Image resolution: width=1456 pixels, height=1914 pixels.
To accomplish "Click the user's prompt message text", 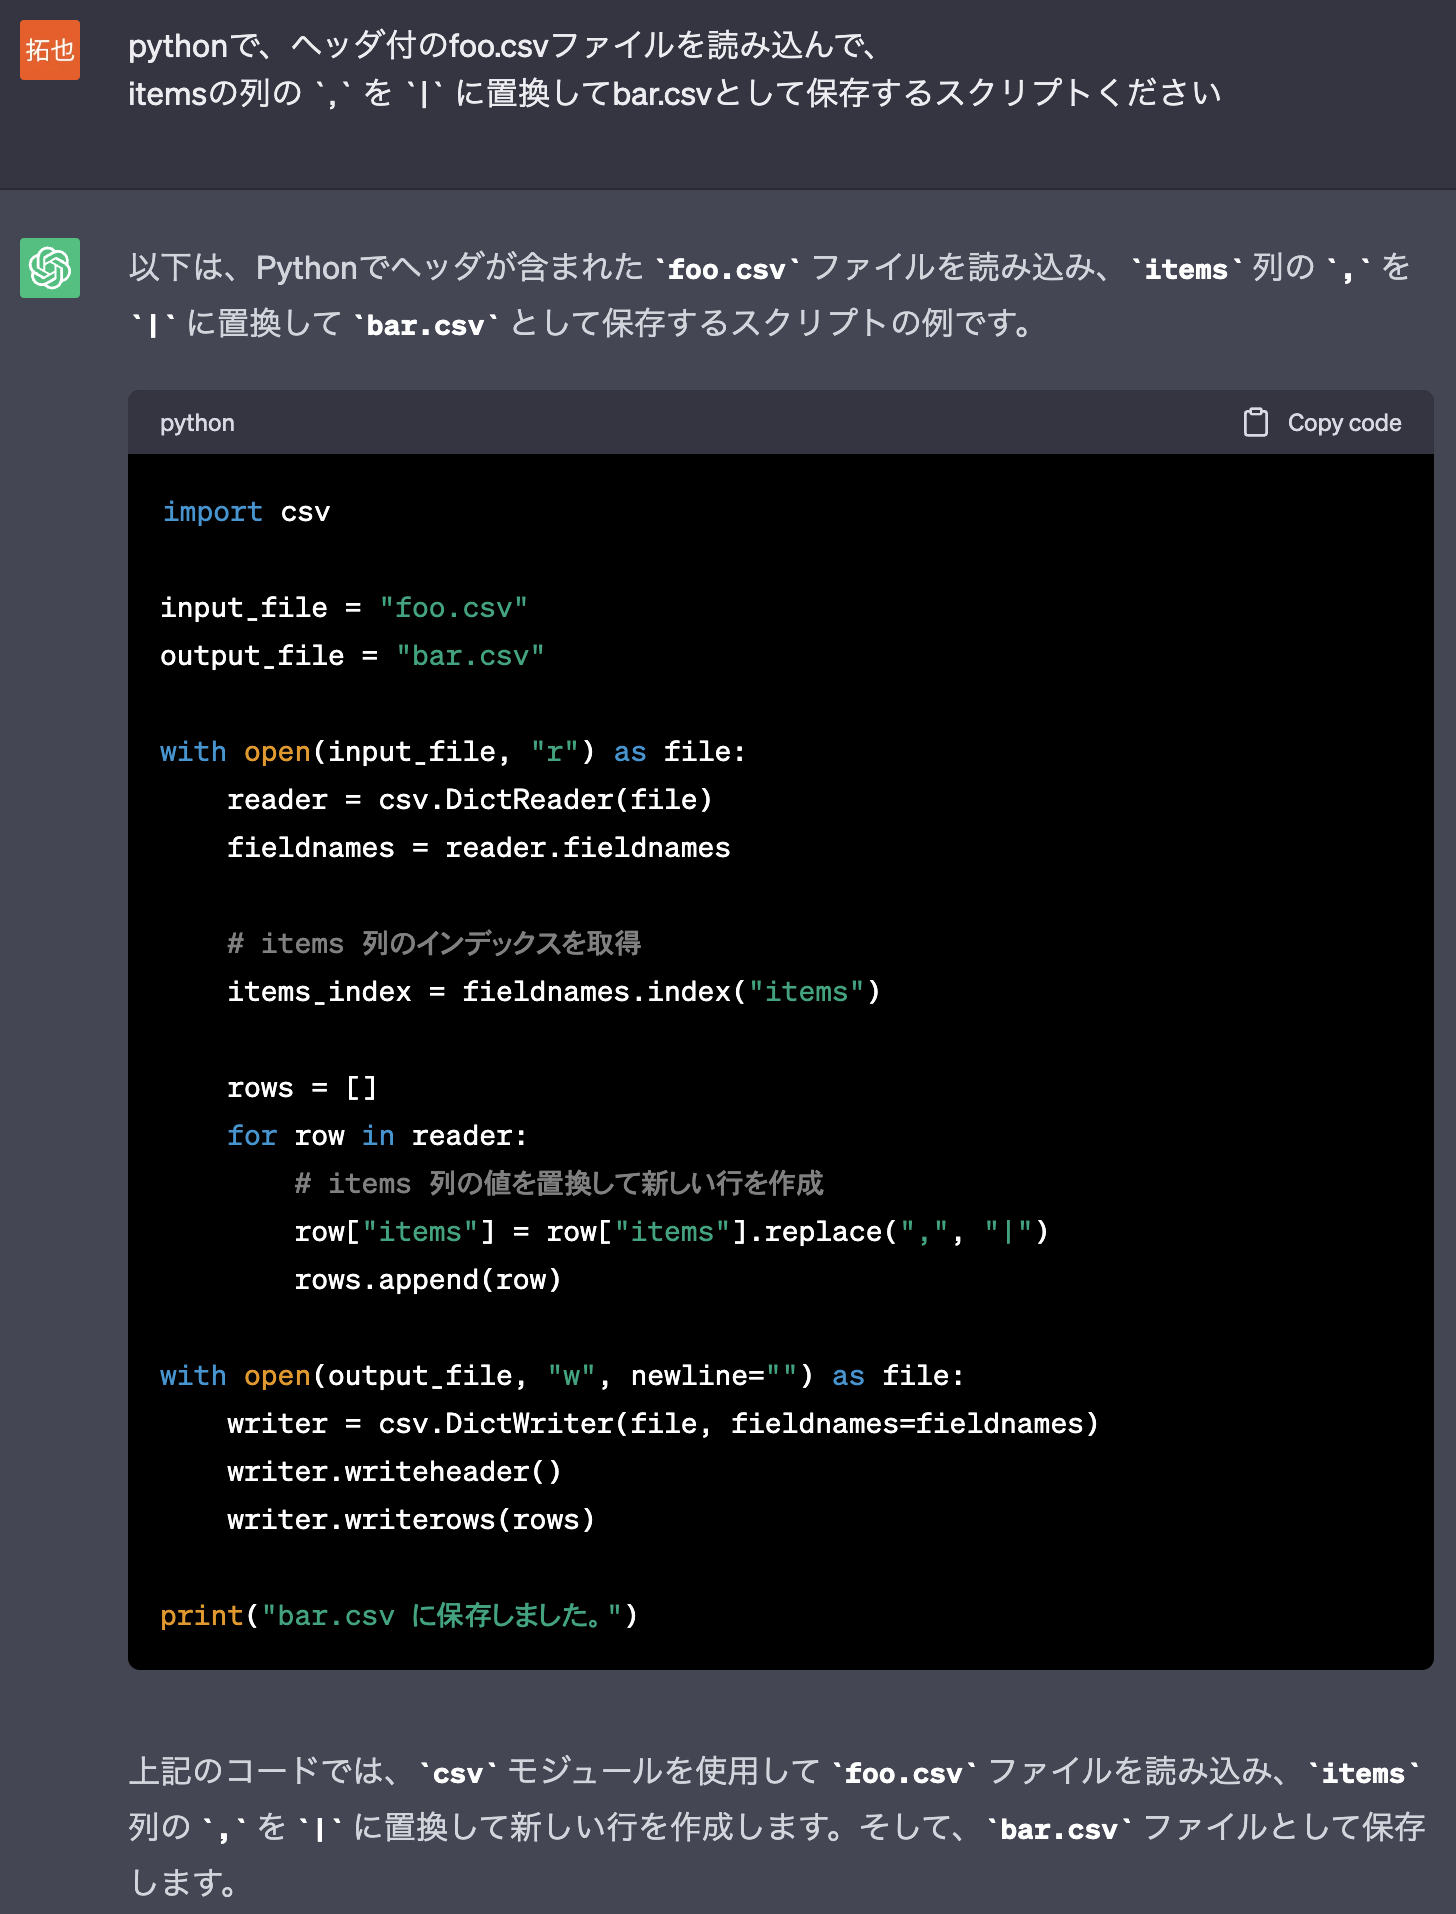I will pyautogui.click(x=674, y=70).
